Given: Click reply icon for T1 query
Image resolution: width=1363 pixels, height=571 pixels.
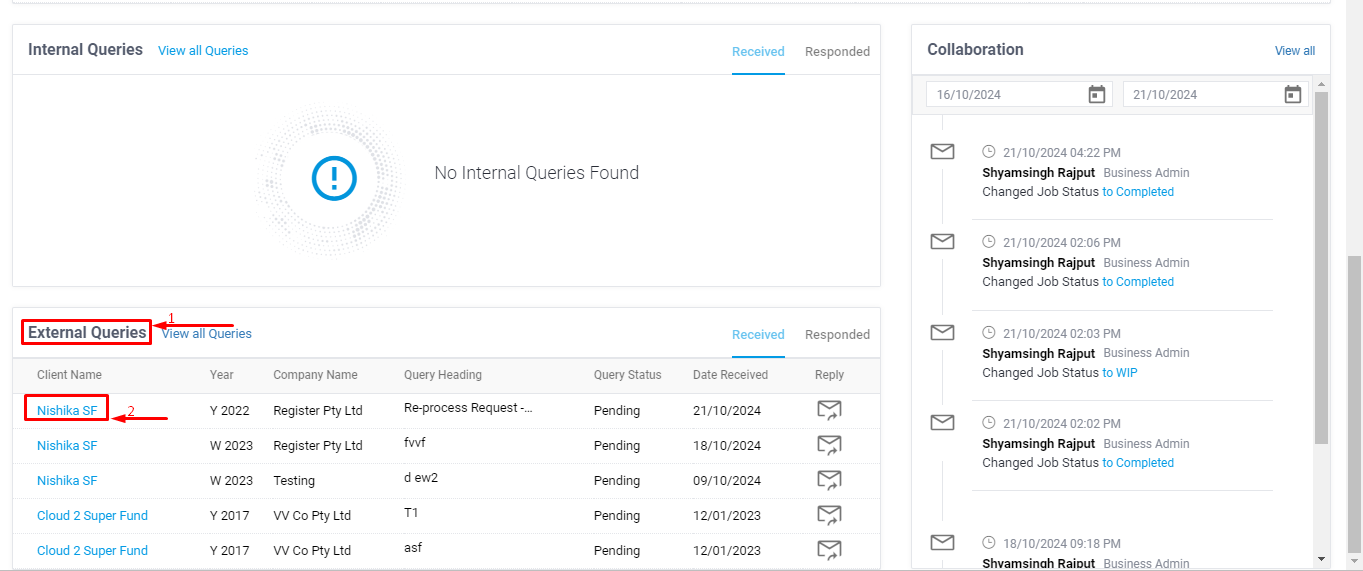Looking at the screenshot, I should tap(828, 515).
